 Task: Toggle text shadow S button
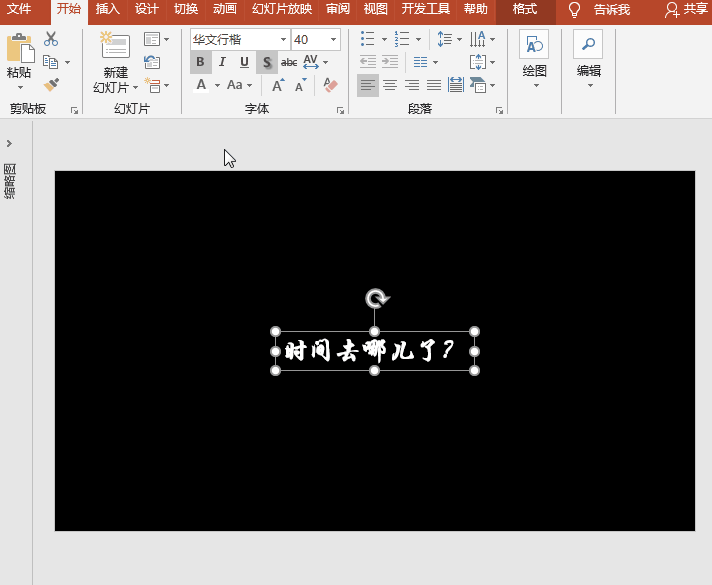point(267,62)
